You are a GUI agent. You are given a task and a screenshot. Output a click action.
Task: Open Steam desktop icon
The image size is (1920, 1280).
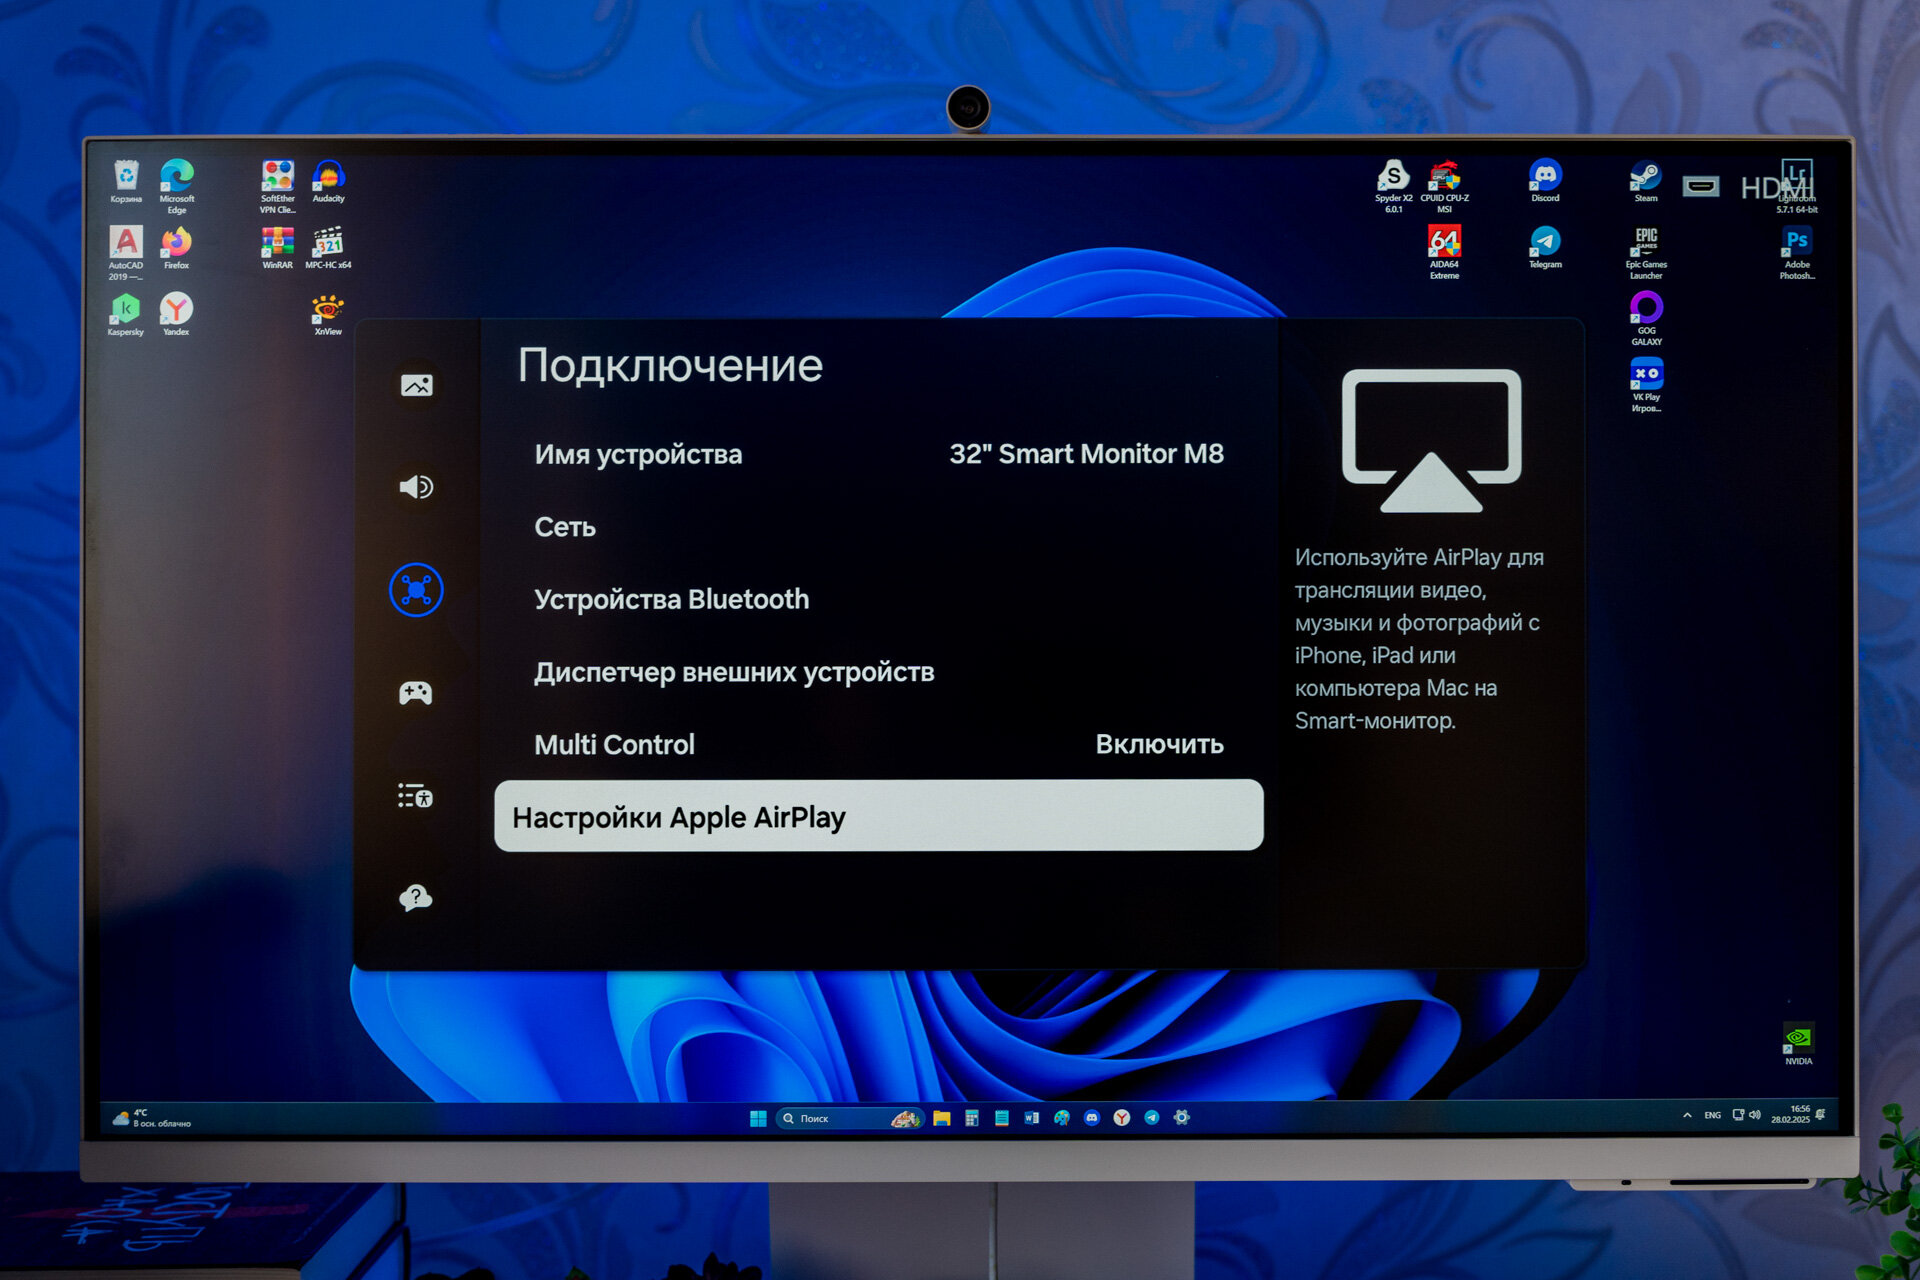pyautogui.click(x=1646, y=181)
